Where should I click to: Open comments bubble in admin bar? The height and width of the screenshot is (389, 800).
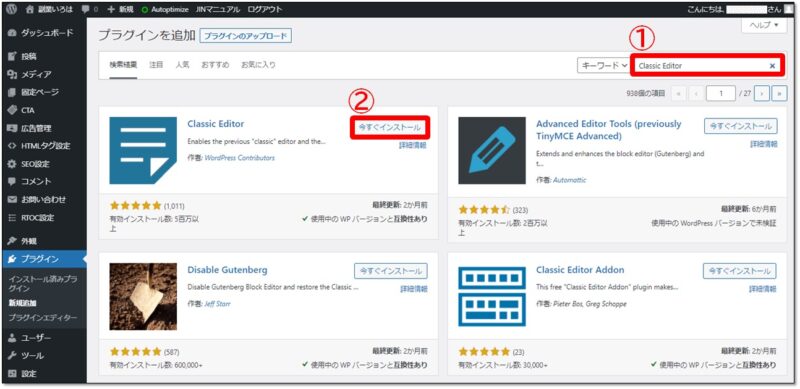pyautogui.click(x=89, y=9)
